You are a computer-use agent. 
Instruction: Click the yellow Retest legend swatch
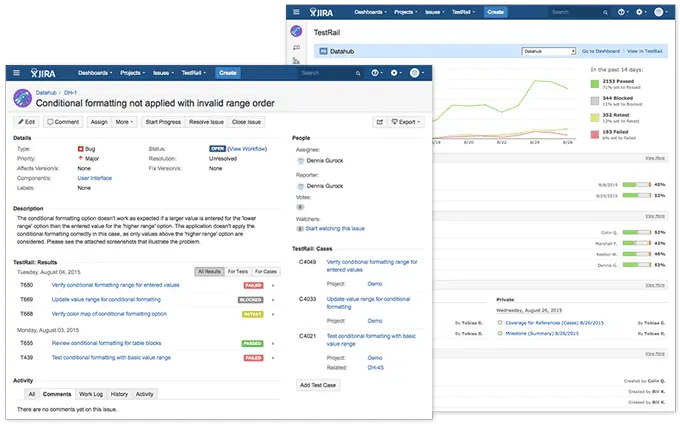tap(595, 118)
